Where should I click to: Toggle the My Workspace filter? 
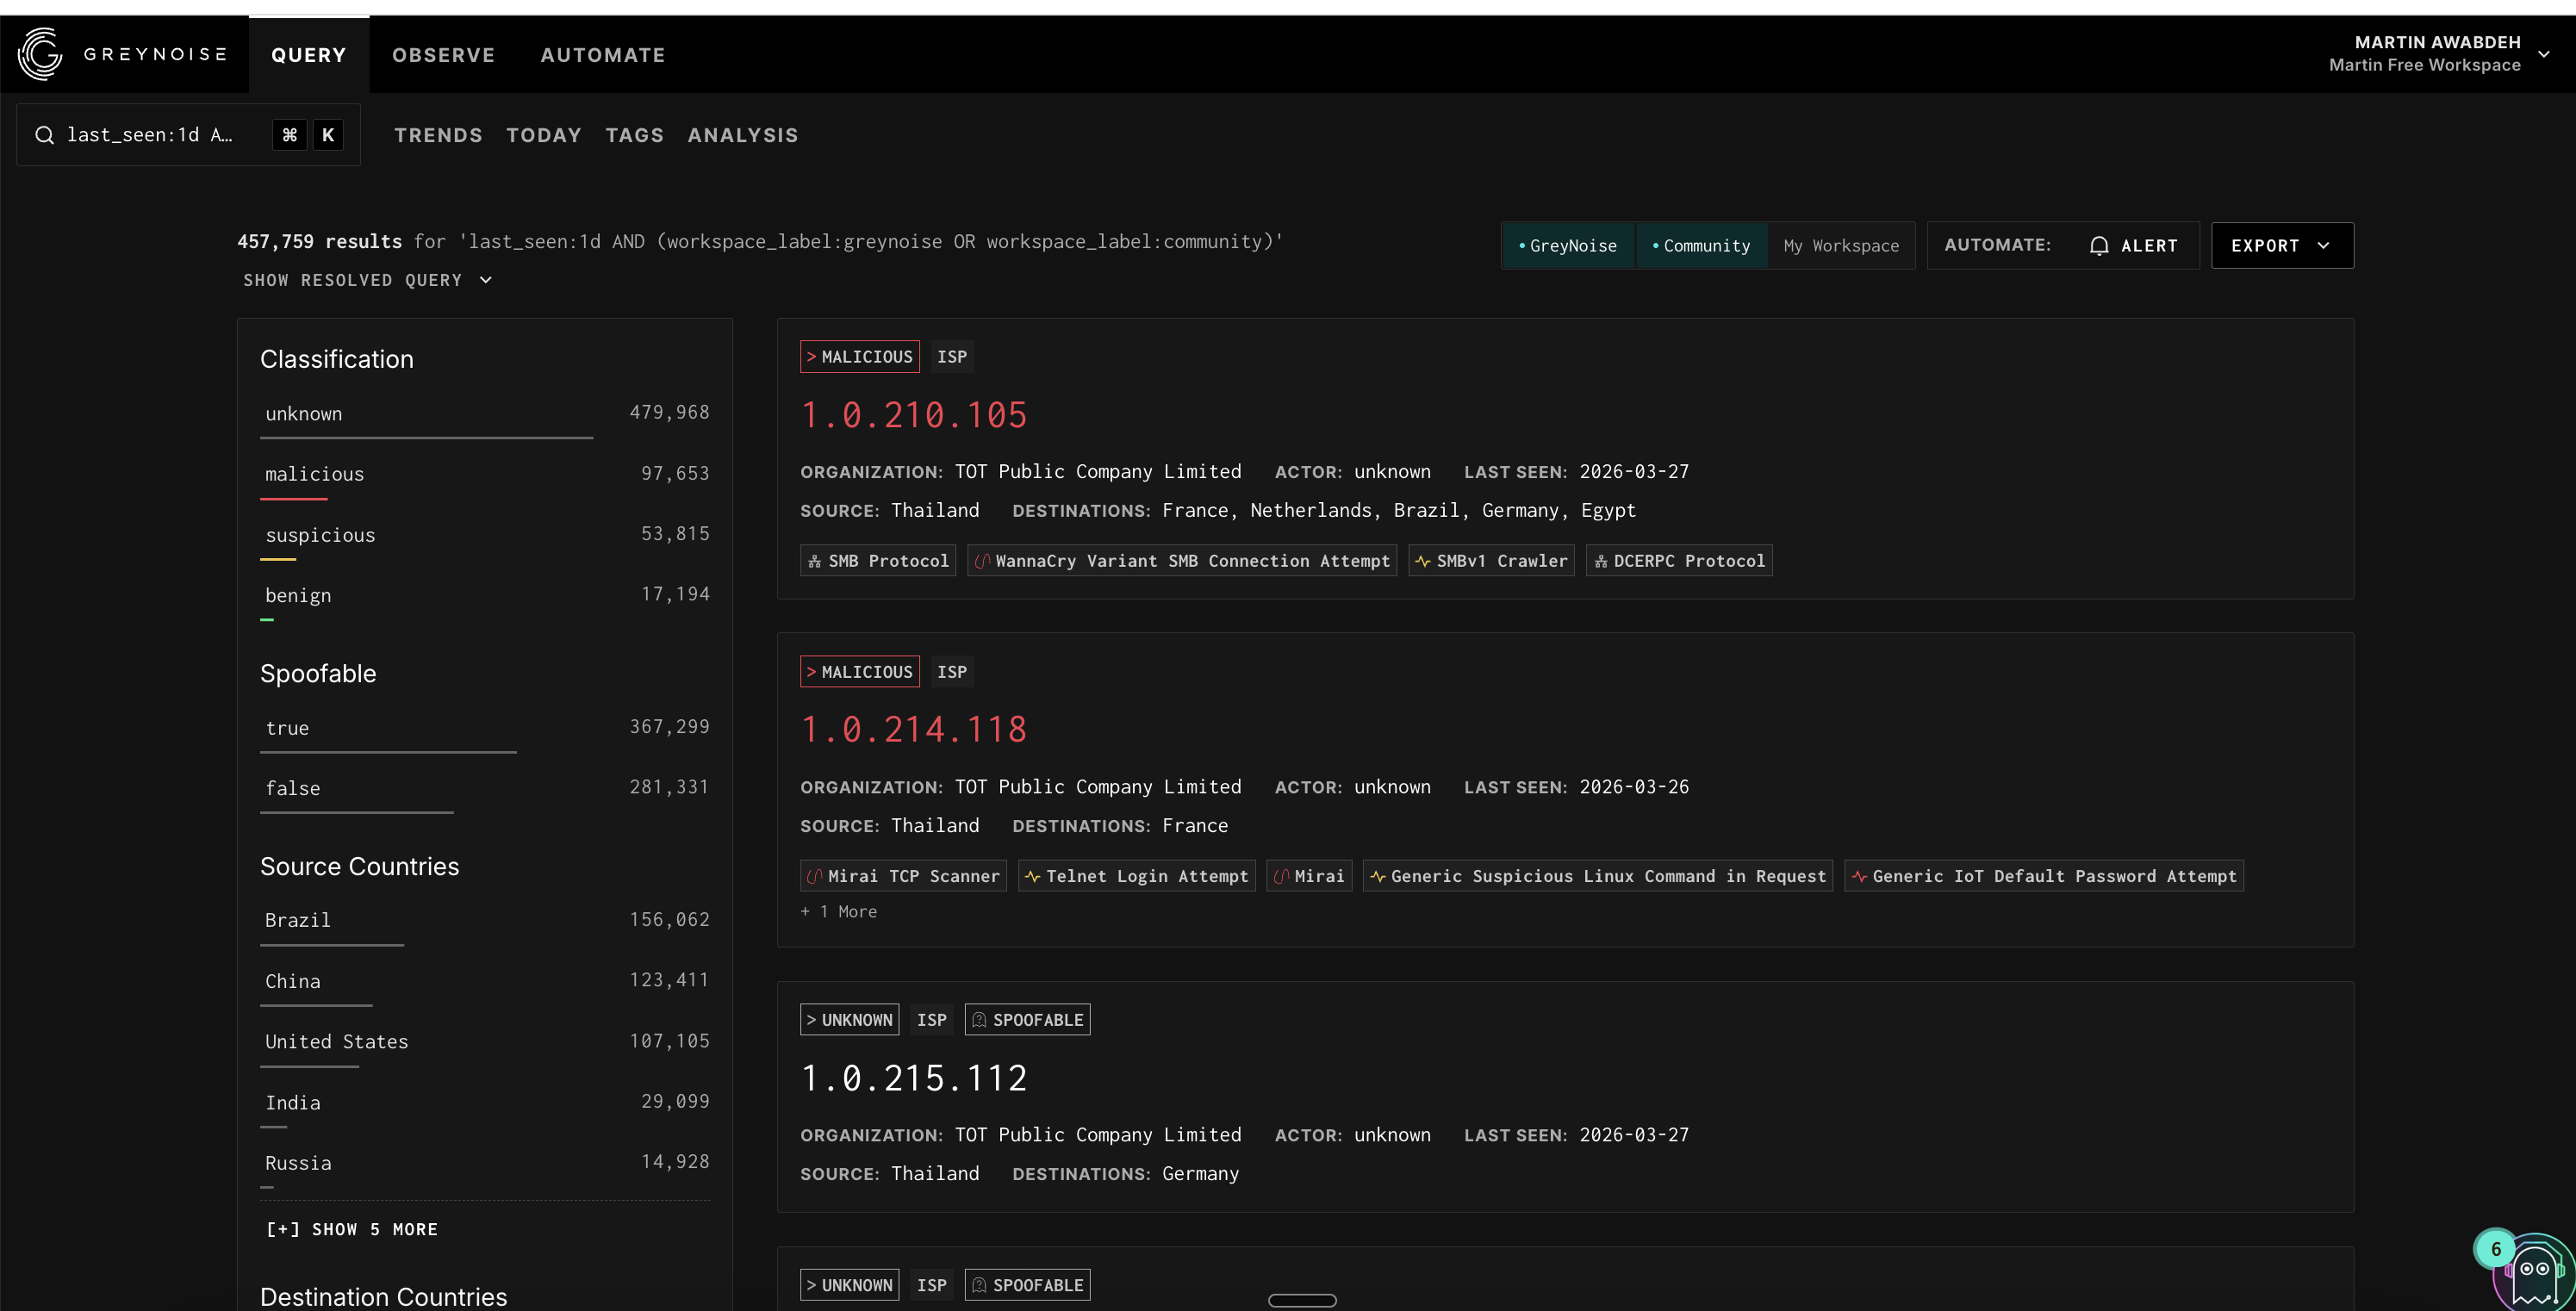coord(1841,246)
